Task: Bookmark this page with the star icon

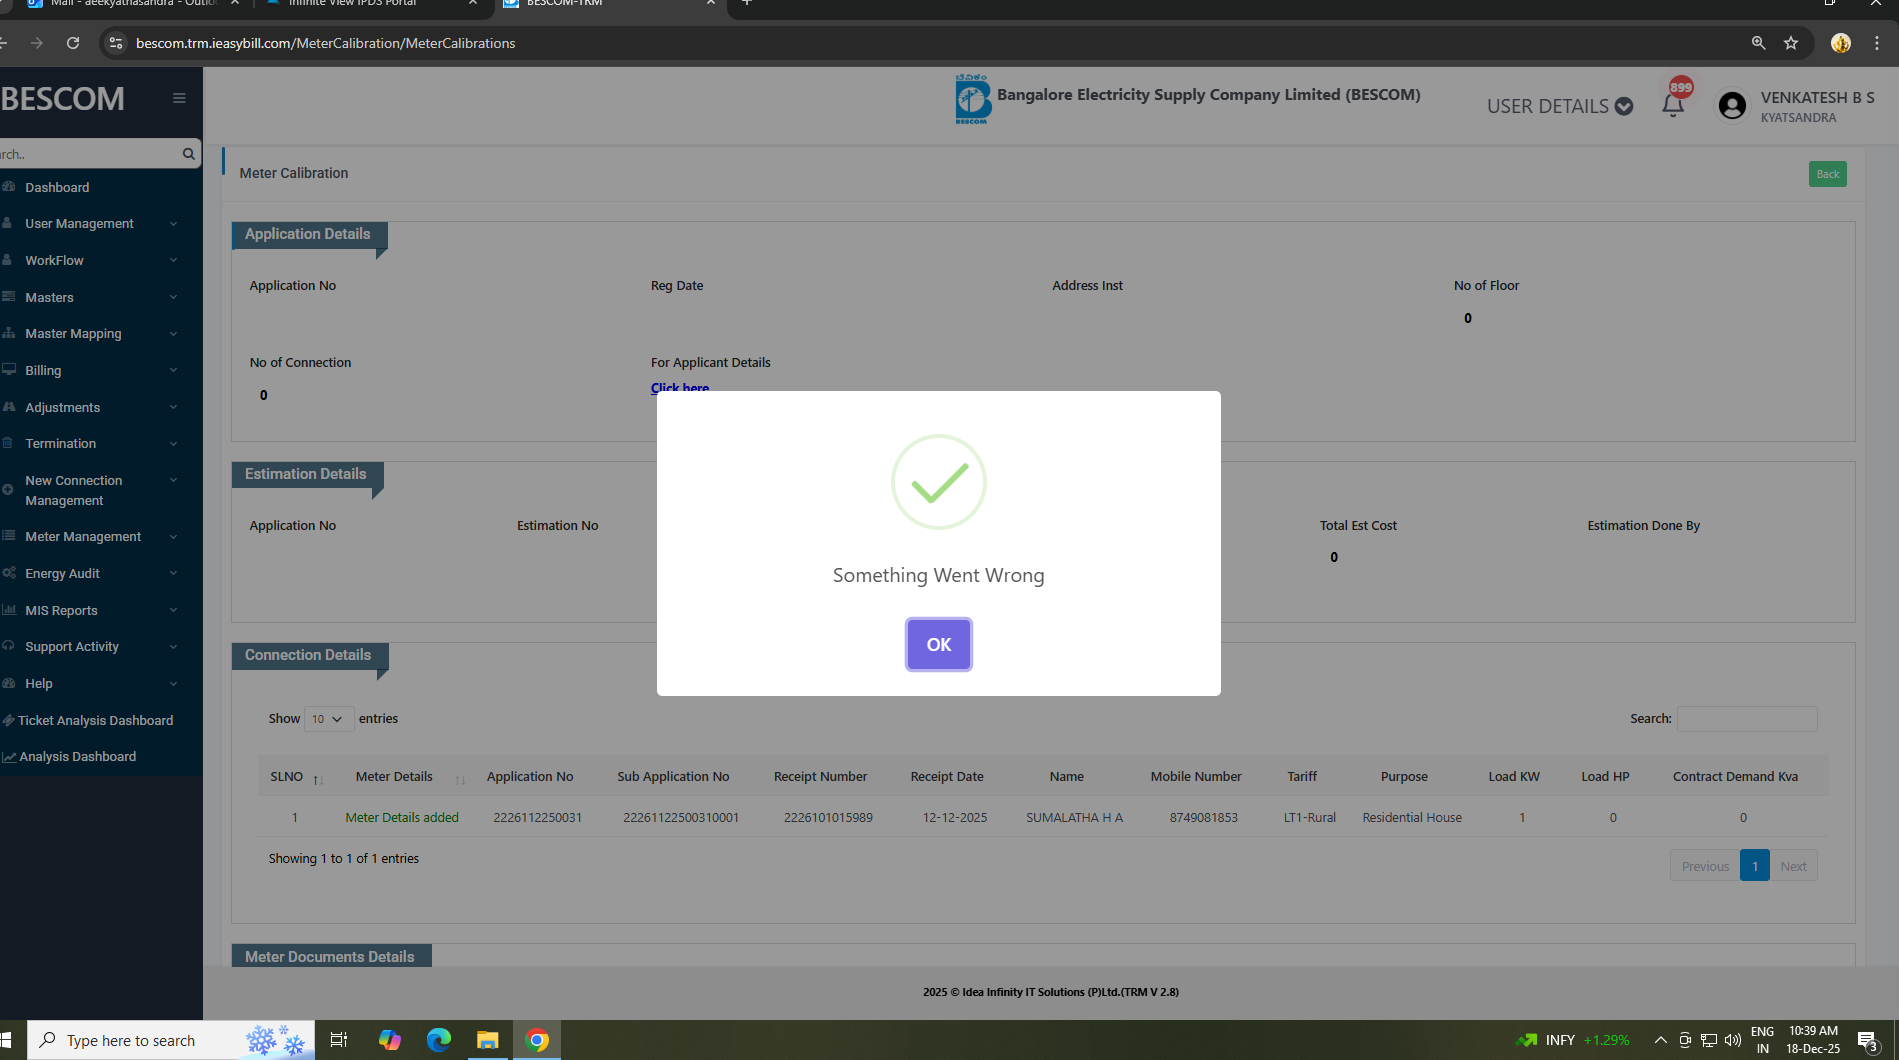Action: 1791,43
